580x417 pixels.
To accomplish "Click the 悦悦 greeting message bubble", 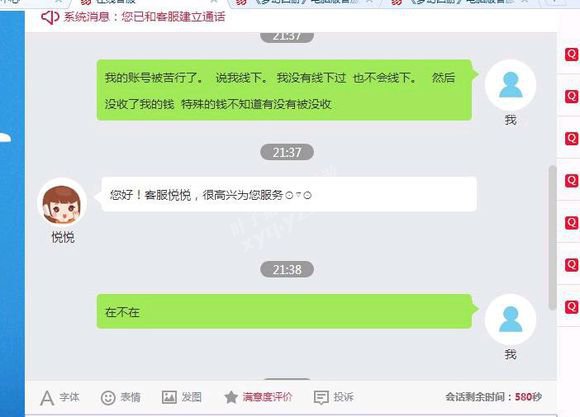I will (289, 194).
